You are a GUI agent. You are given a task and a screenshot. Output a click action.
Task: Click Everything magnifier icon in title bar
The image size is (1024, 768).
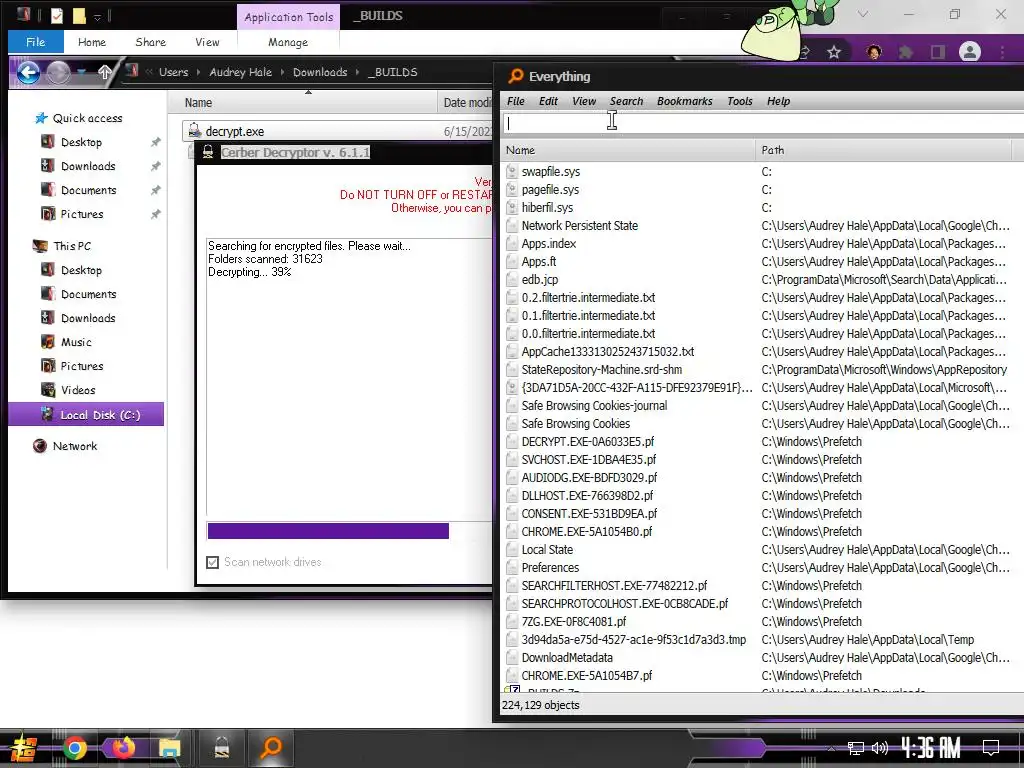pyautogui.click(x=515, y=76)
